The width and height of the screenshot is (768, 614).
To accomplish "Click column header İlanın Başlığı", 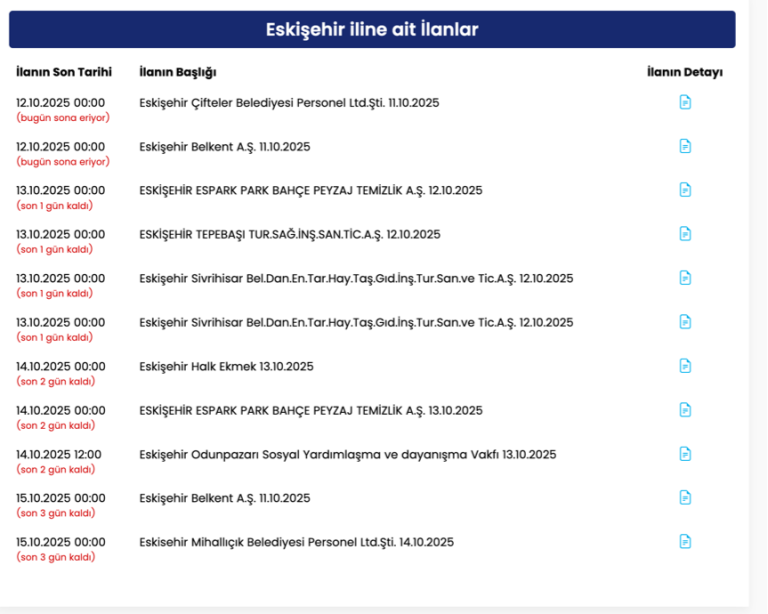I will click(x=178, y=72).
